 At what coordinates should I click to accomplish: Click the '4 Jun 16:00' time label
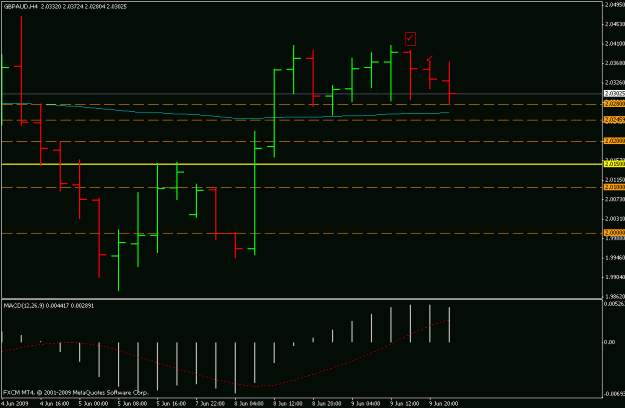pos(54,403)
